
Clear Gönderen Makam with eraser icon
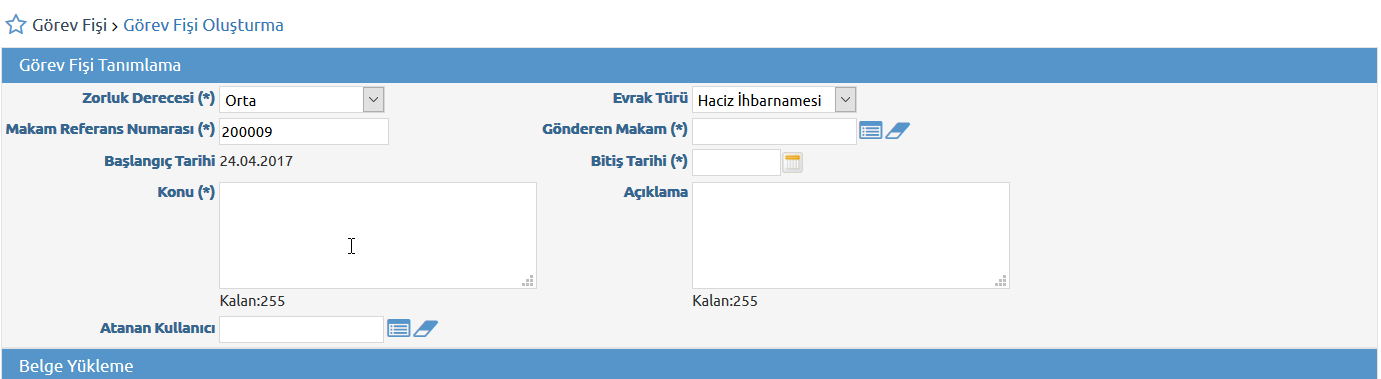pyautogui.click(x=897, y=131)
